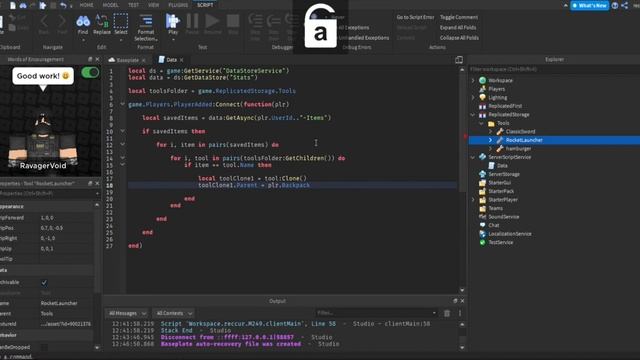The width and height of the screenshot is (640, 360).
Task: Select the SoundService item in Explorer
Action: point(504,217)
